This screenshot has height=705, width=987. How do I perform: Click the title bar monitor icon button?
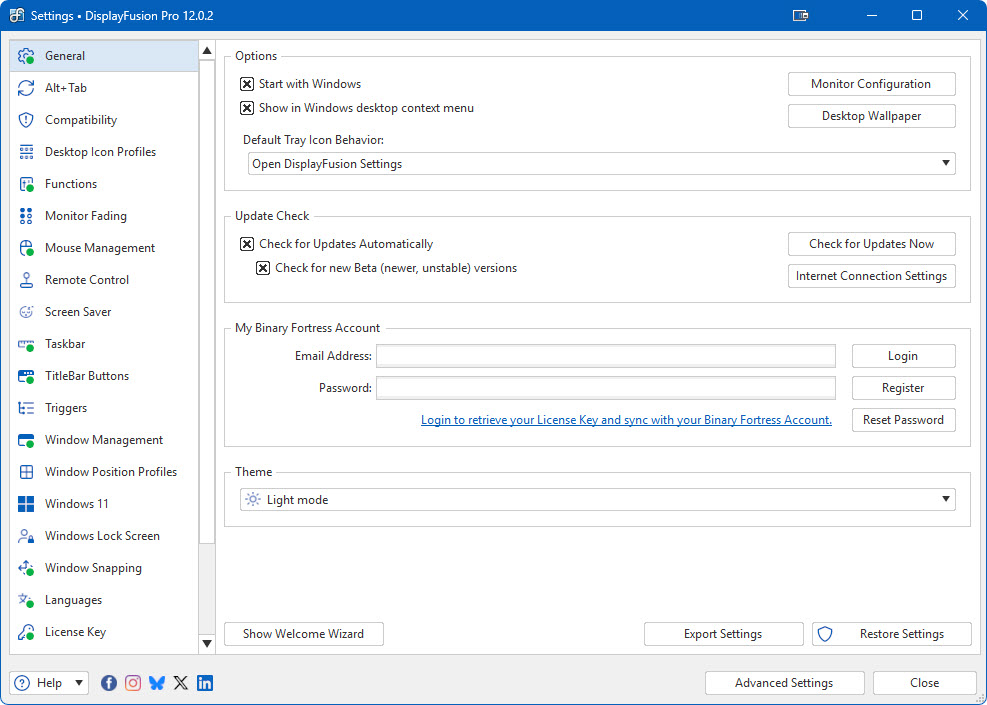(x=800, y=16)
